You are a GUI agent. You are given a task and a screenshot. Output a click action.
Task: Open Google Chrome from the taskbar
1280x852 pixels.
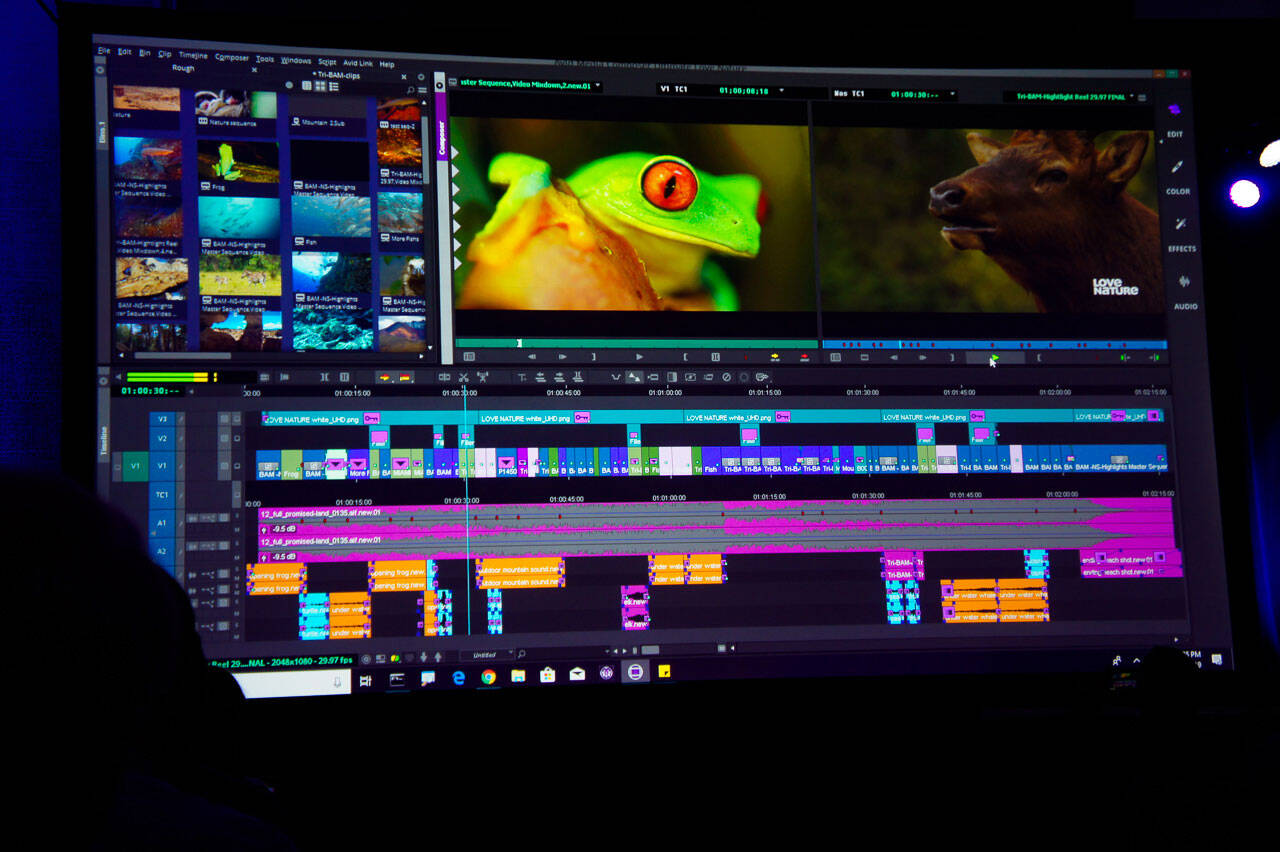(488, 677)
